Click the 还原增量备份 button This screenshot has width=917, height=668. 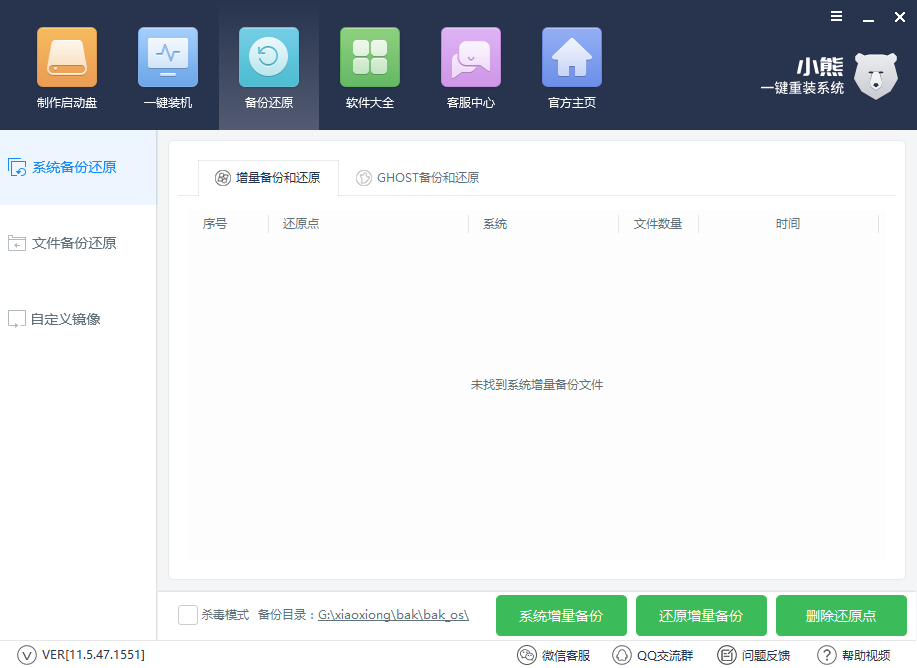(701, 616)
